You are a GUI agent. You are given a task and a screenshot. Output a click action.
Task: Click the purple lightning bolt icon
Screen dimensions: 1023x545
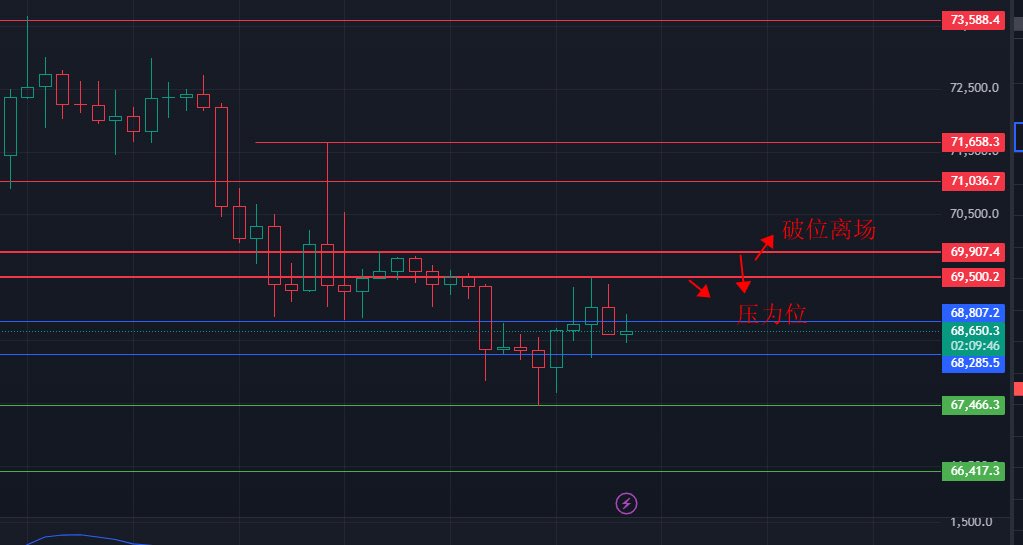tap(626, 503)
